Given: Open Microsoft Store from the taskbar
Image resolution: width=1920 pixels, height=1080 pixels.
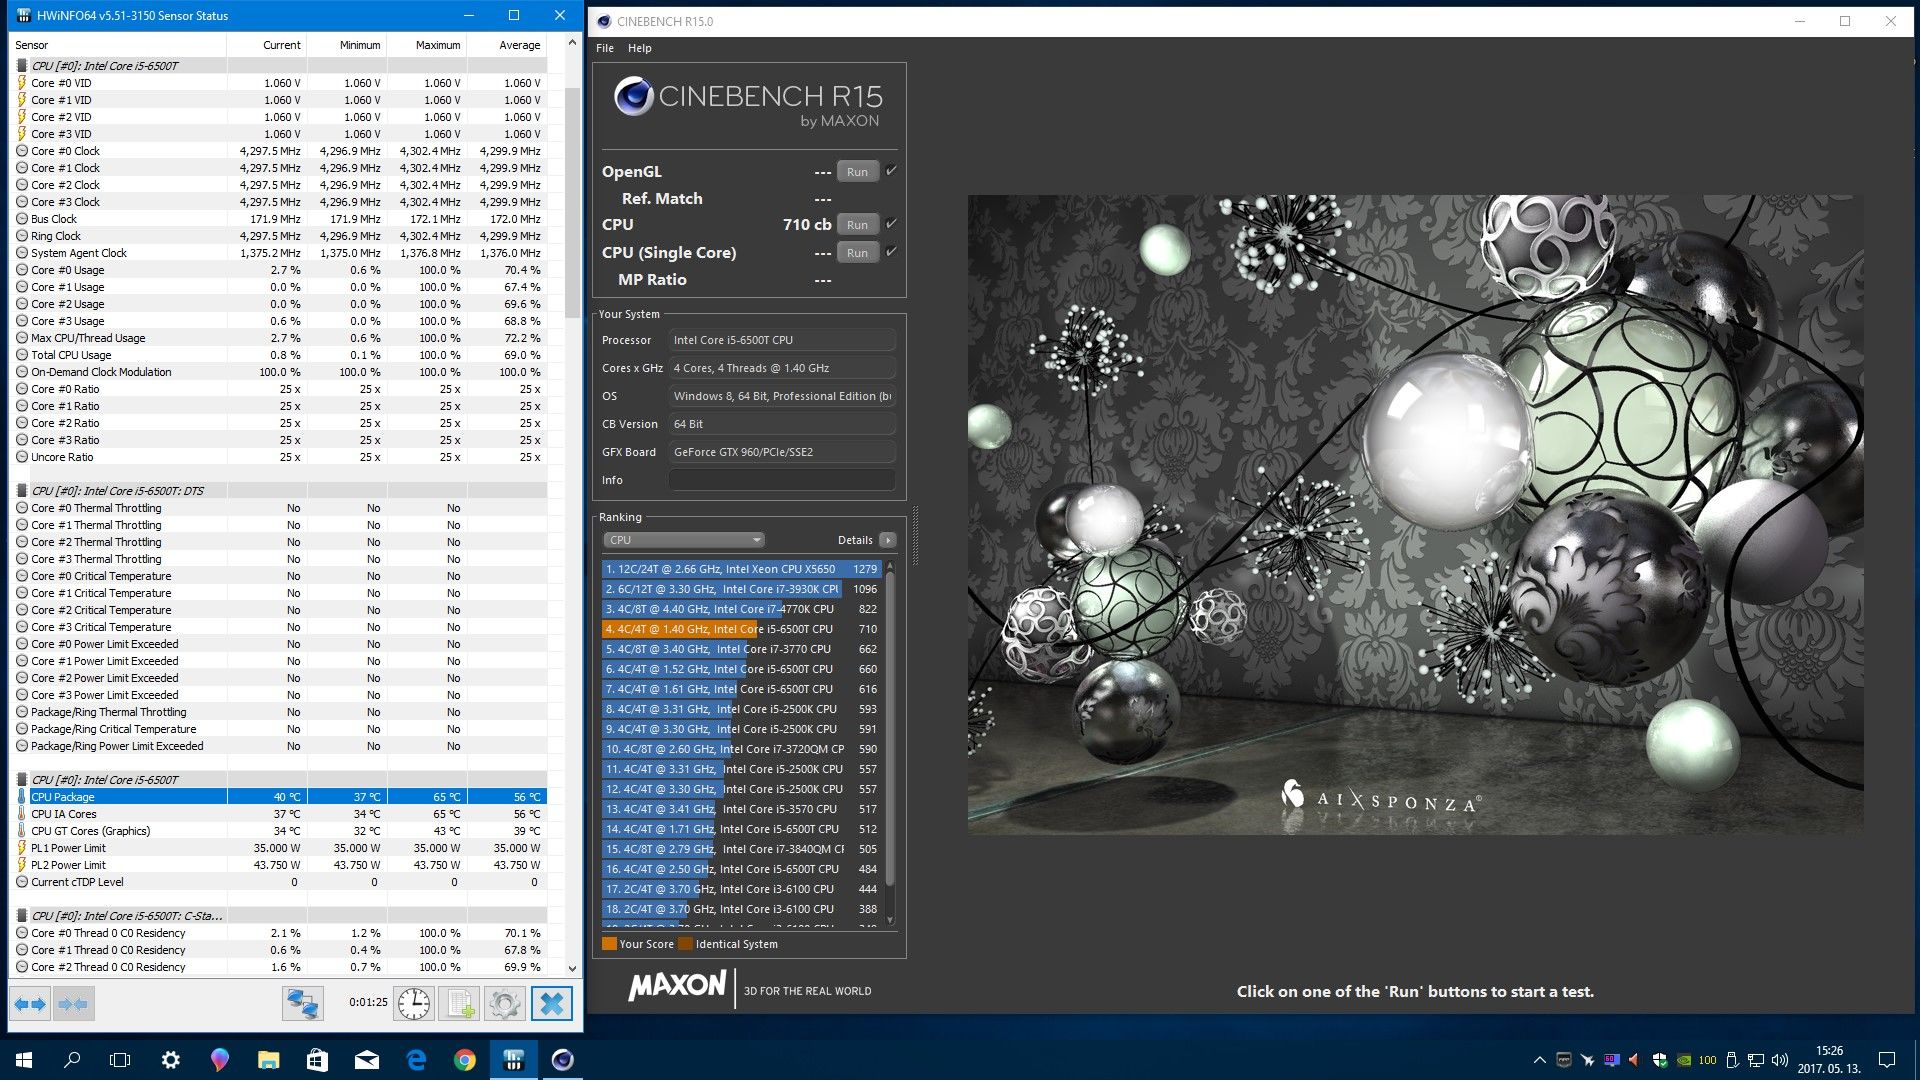Looking at the screenshot, I should point(317,1060).
